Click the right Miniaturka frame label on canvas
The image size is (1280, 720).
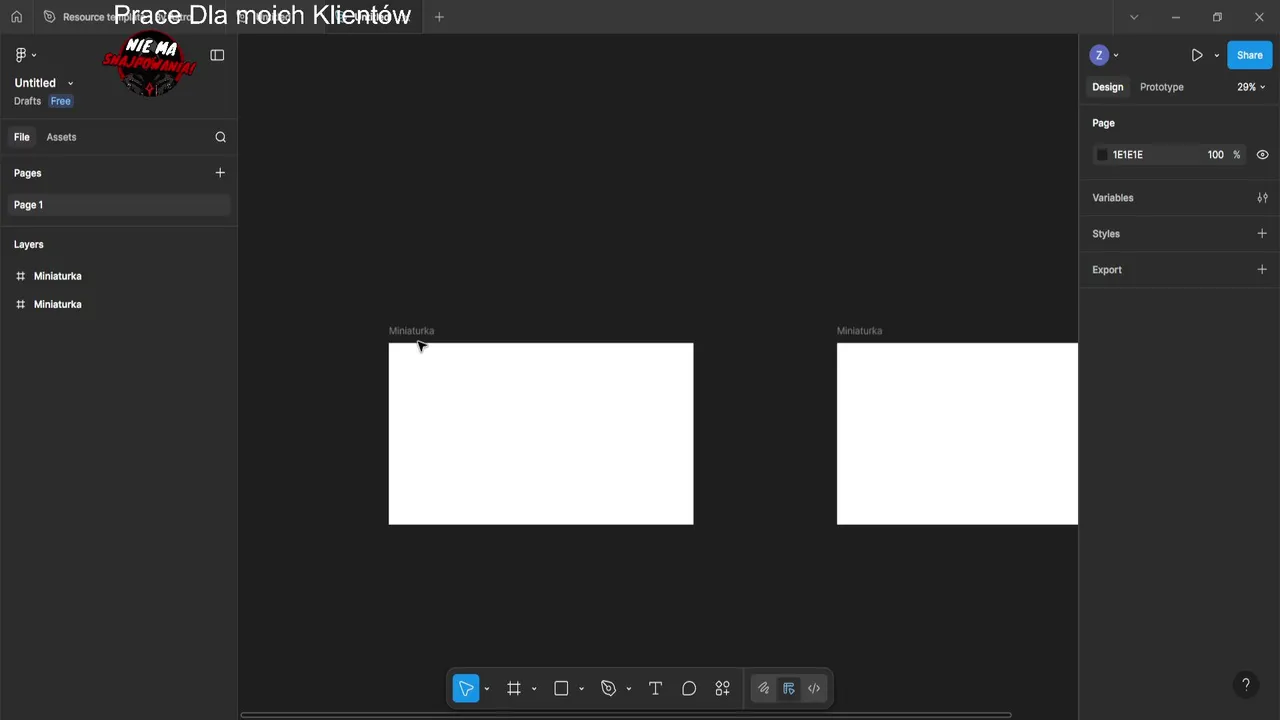[x=859, y=331]
